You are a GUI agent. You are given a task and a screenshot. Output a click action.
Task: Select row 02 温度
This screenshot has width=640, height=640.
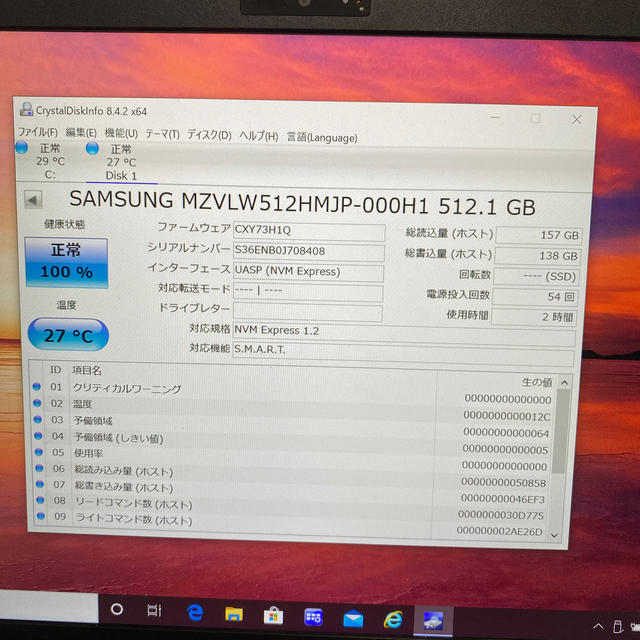point(292,409)
